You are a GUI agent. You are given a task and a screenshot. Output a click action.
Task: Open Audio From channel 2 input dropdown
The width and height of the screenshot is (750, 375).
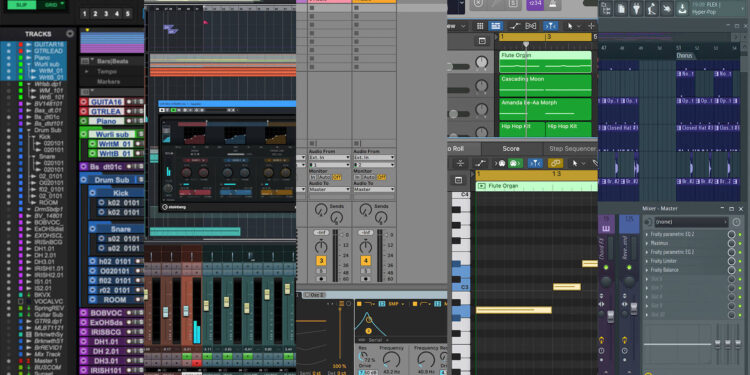374,165
